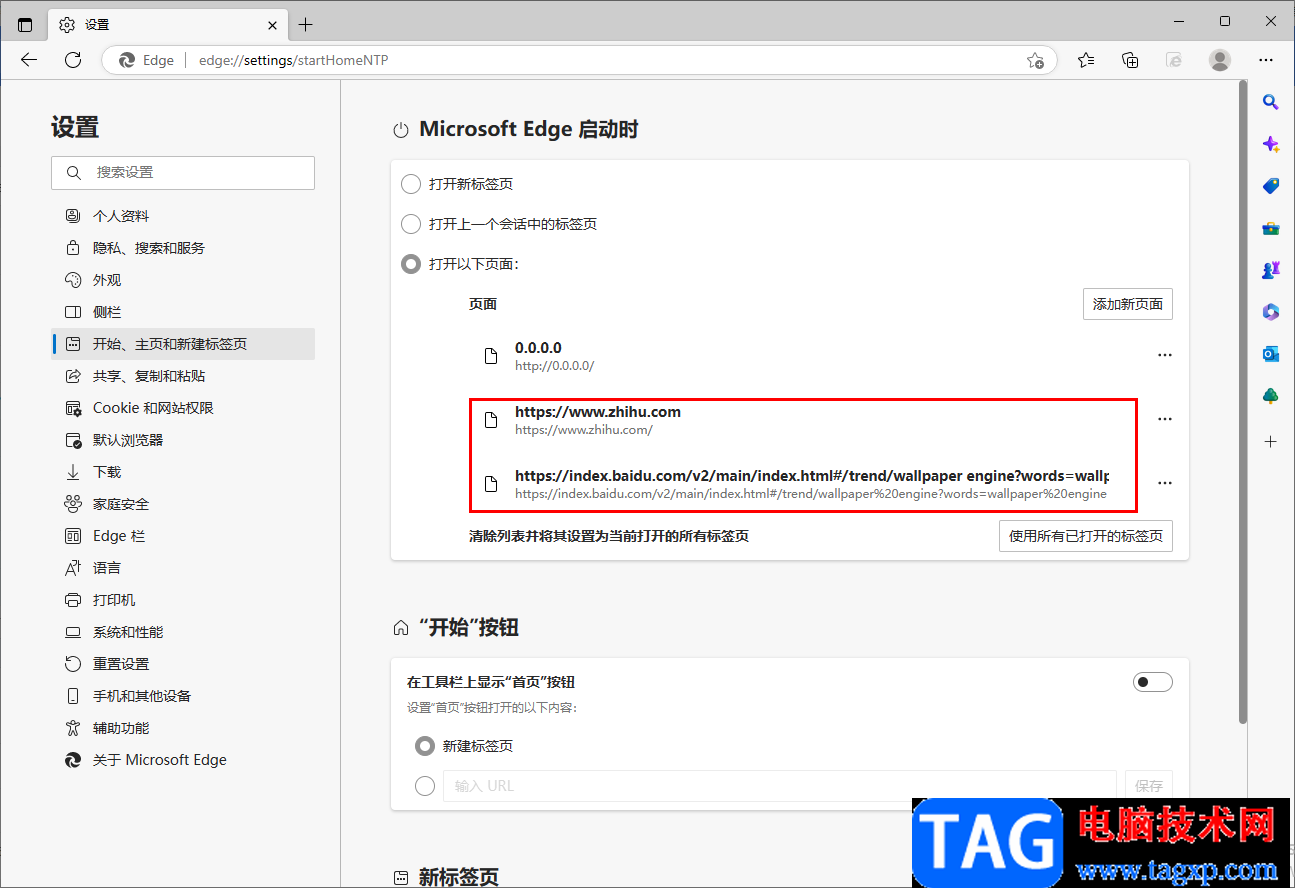Image resolution: width=1295 pixels, height=888 pixels.
Task: Open more options for index.baidu.com page
Action: click(x=1164, y=483)
